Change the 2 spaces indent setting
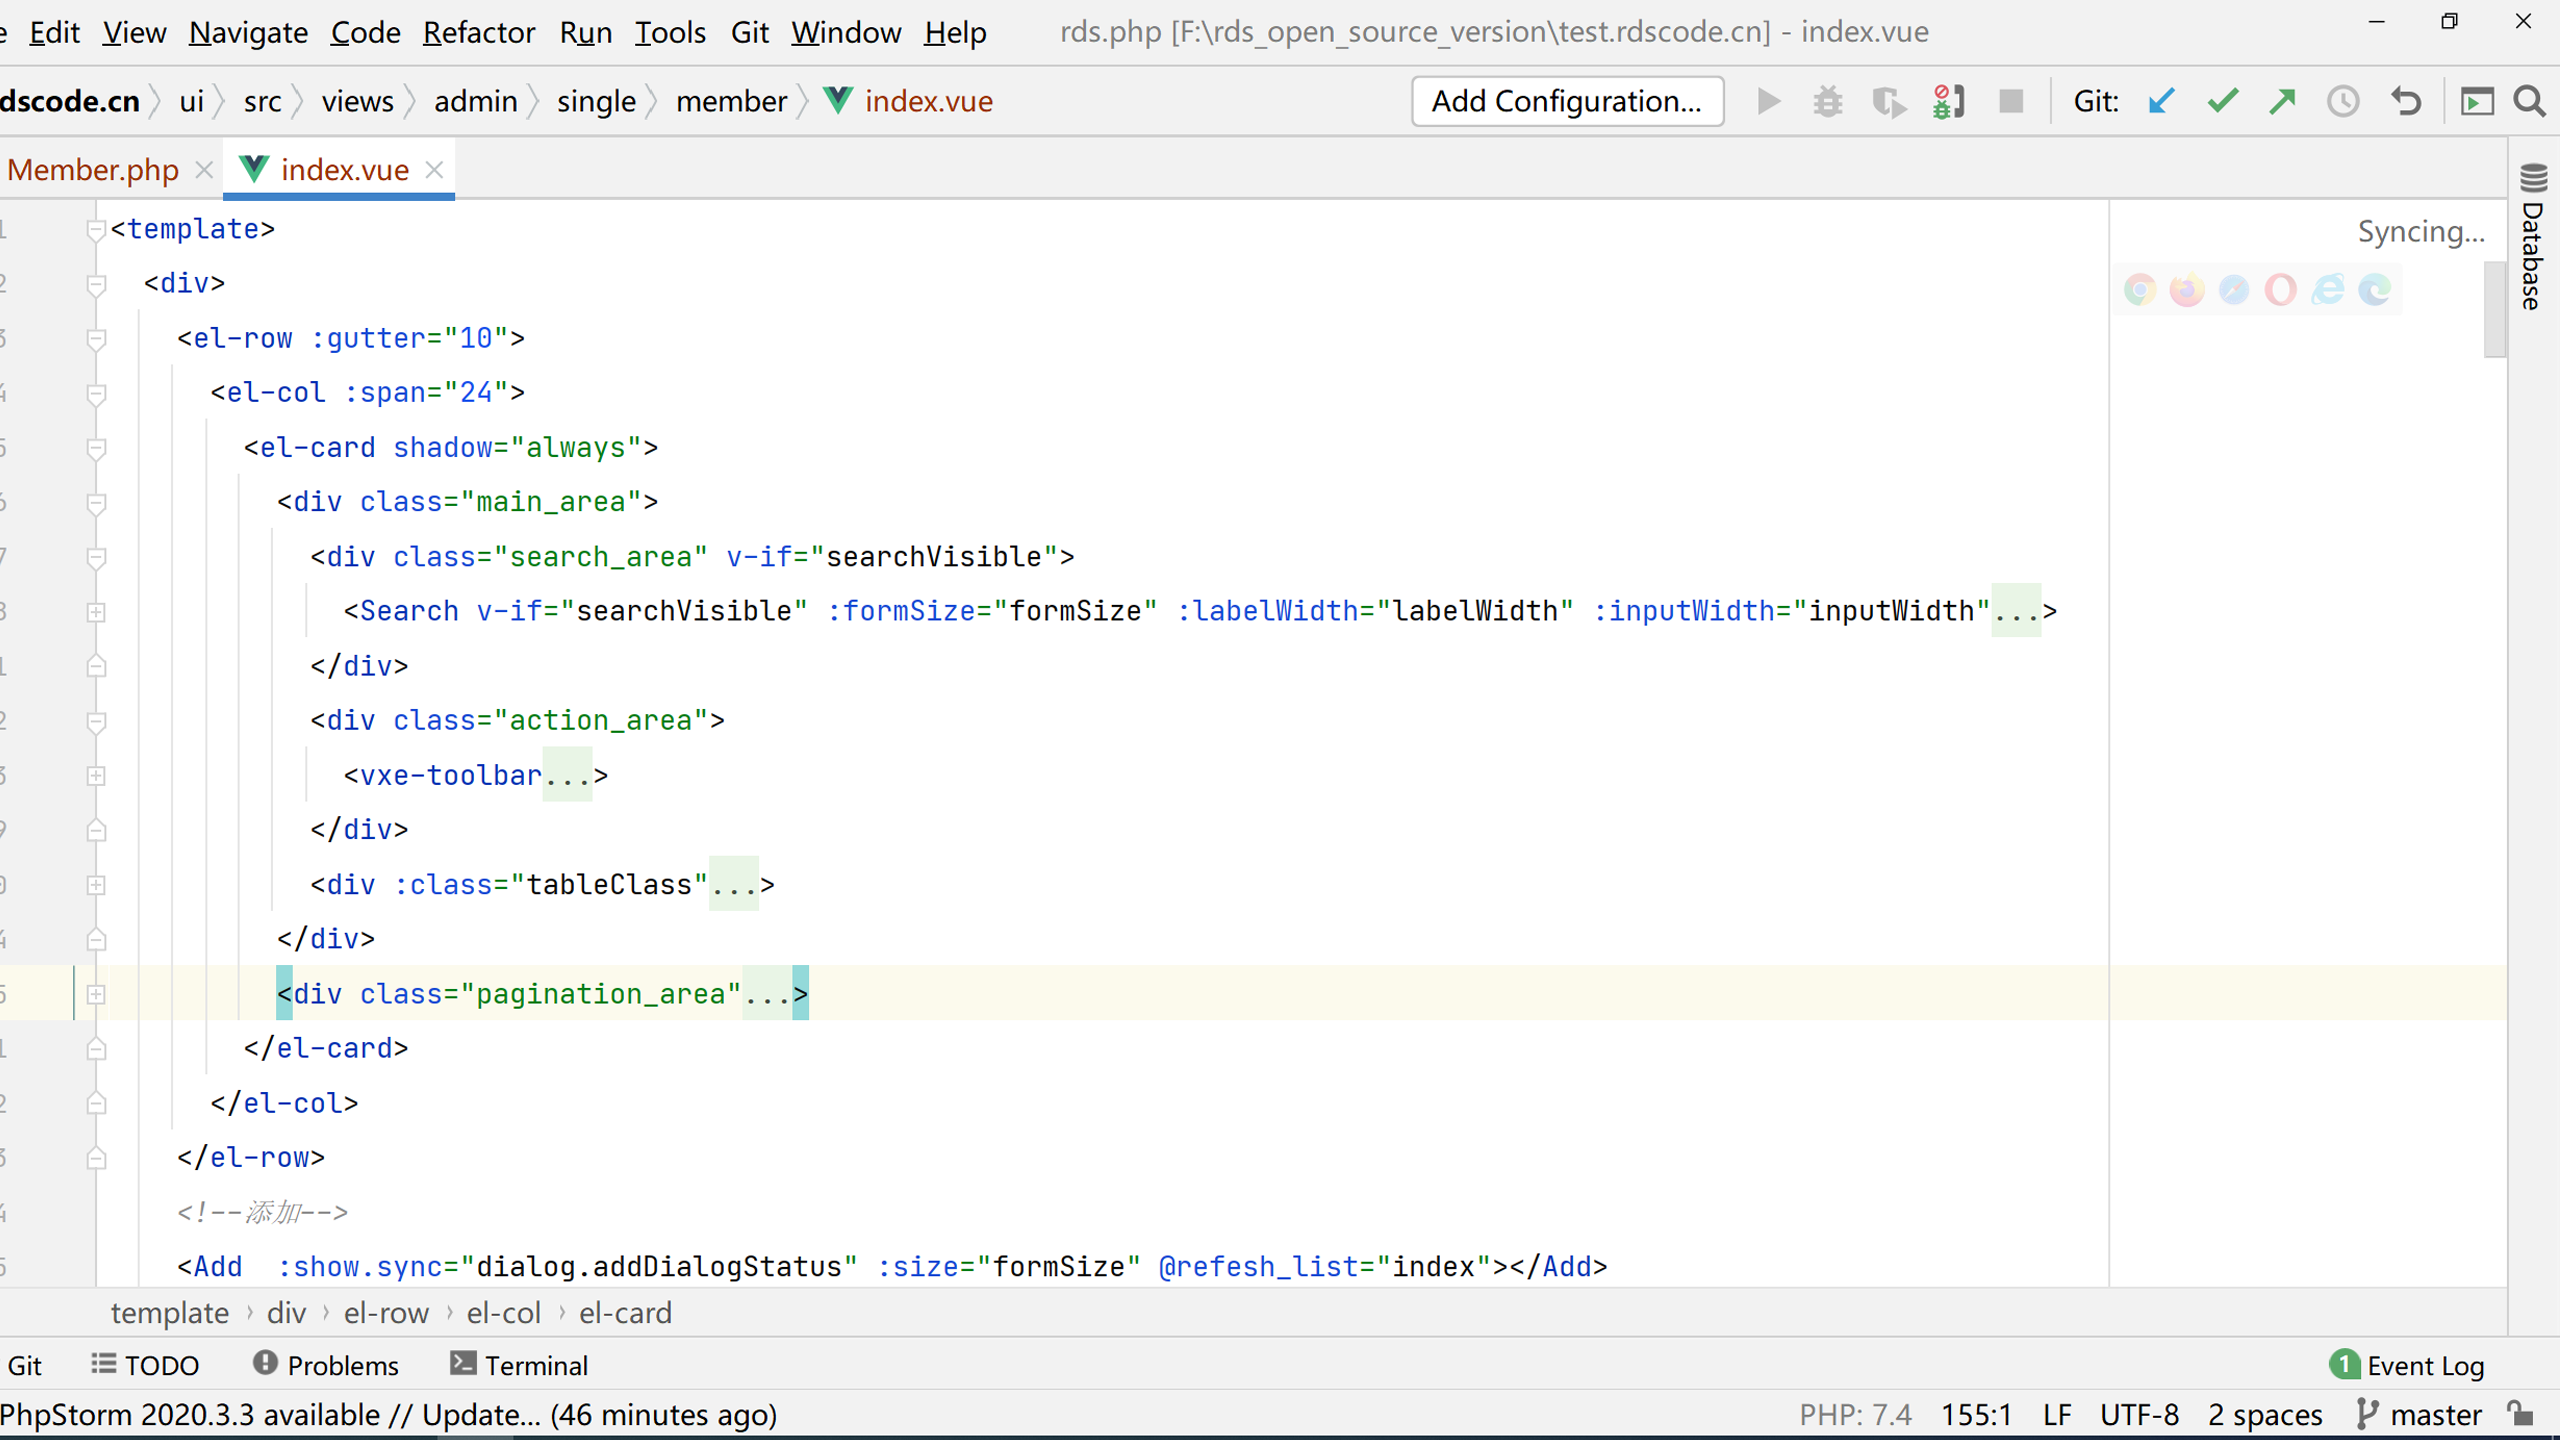The image size is (2560, 1440). click(x=2265, y=1414)
